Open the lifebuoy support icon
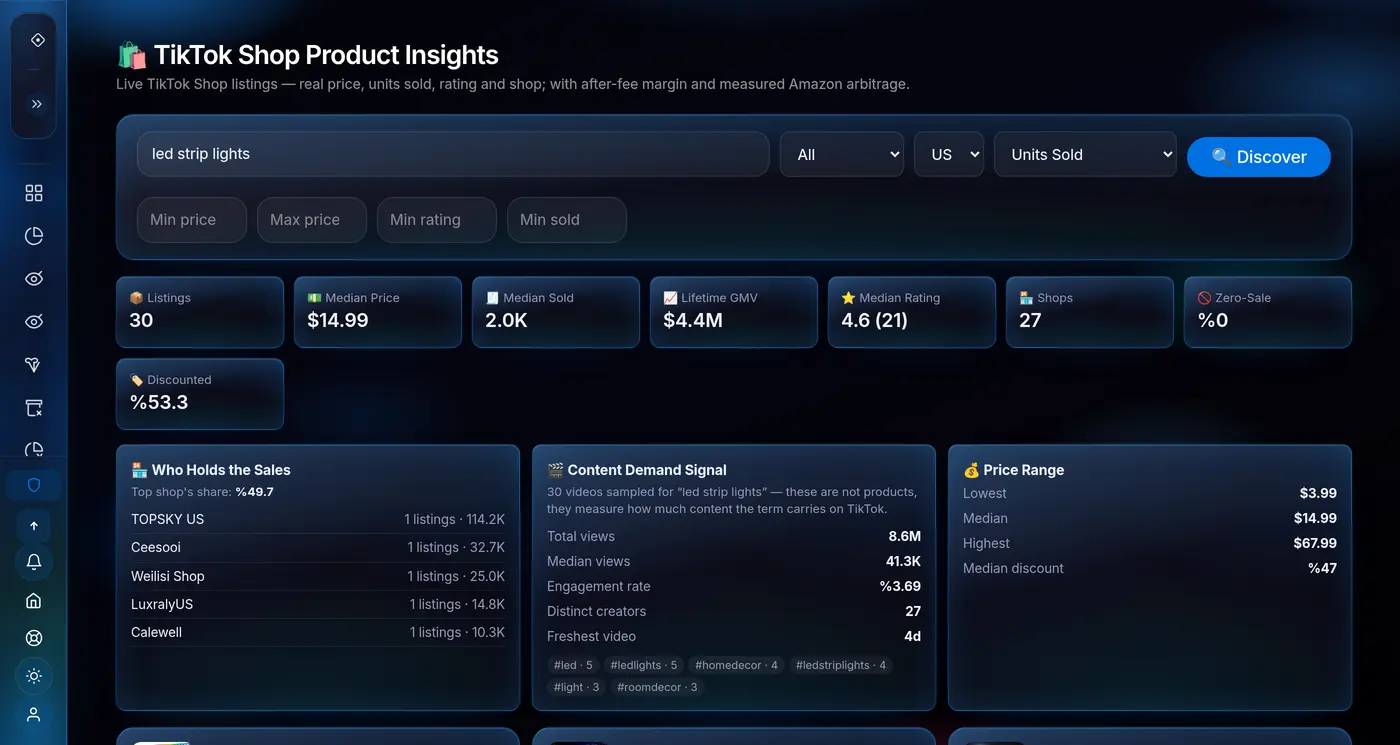This screenshot has height=745, width=1400. [34, 638]
